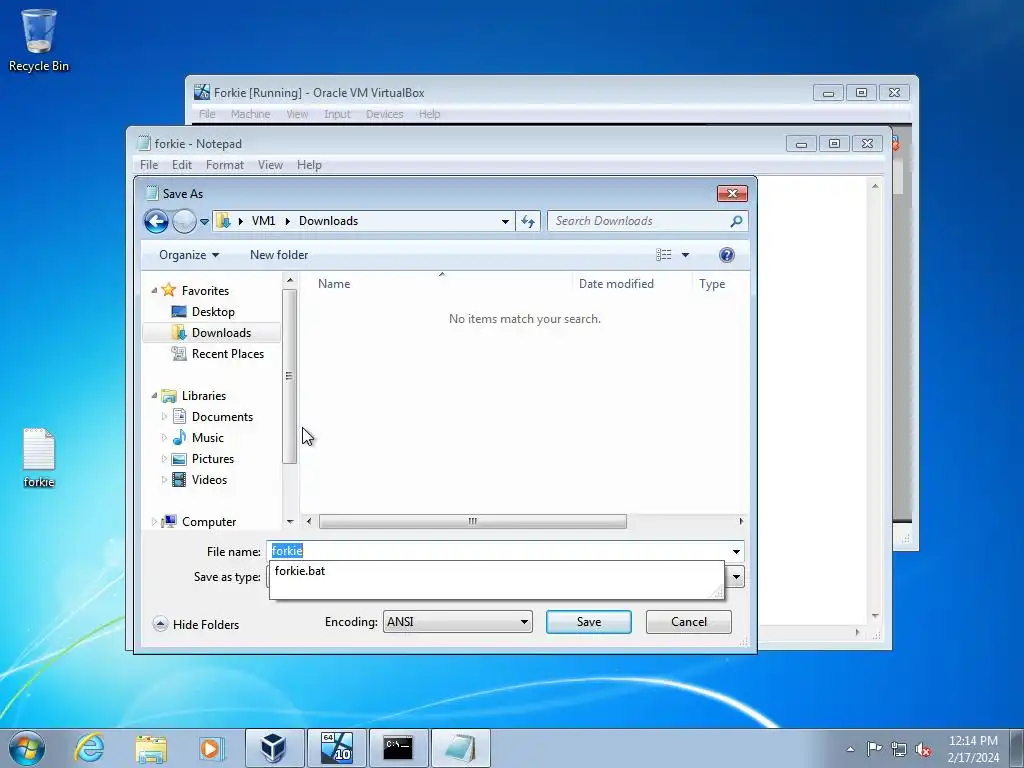Viewport: 1024px width, 768px height.
Task: Click the taskbar clock showing 12:14 PM
Action: (972, 748)
